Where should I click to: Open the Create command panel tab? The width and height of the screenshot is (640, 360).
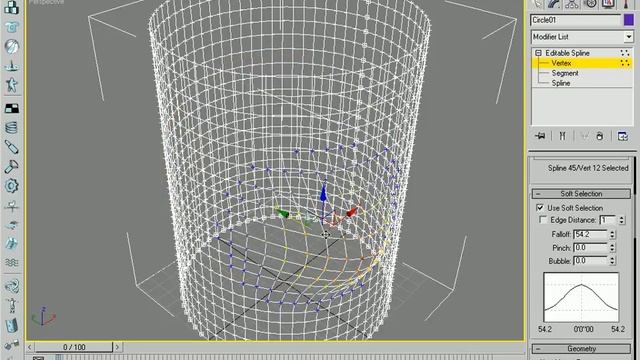[x=538, y=4]
